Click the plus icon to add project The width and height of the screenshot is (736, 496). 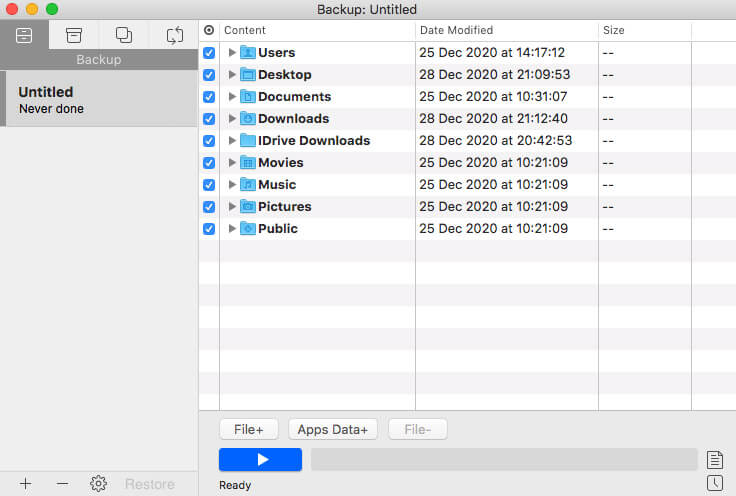click(x=26, y=484)
